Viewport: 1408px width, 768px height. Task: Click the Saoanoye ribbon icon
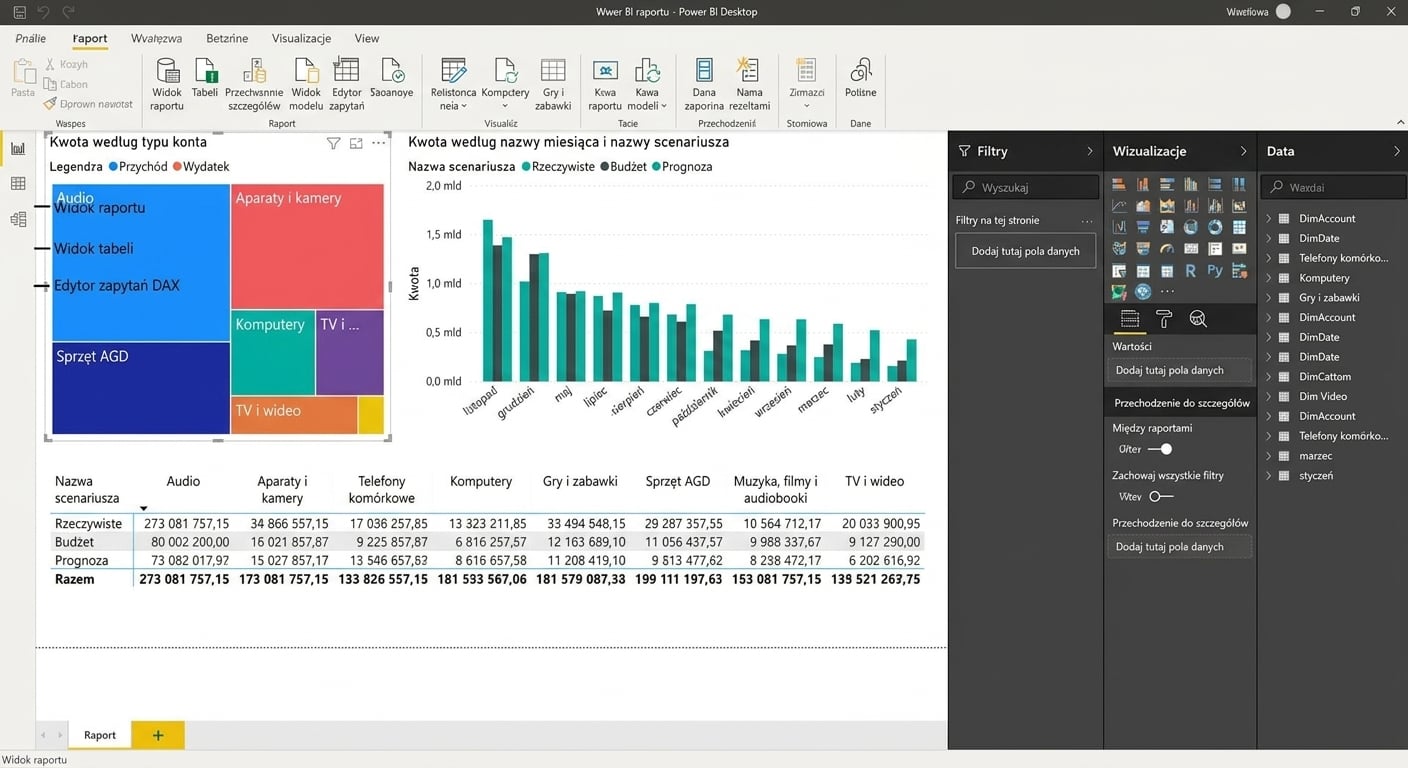coord(391,79)
